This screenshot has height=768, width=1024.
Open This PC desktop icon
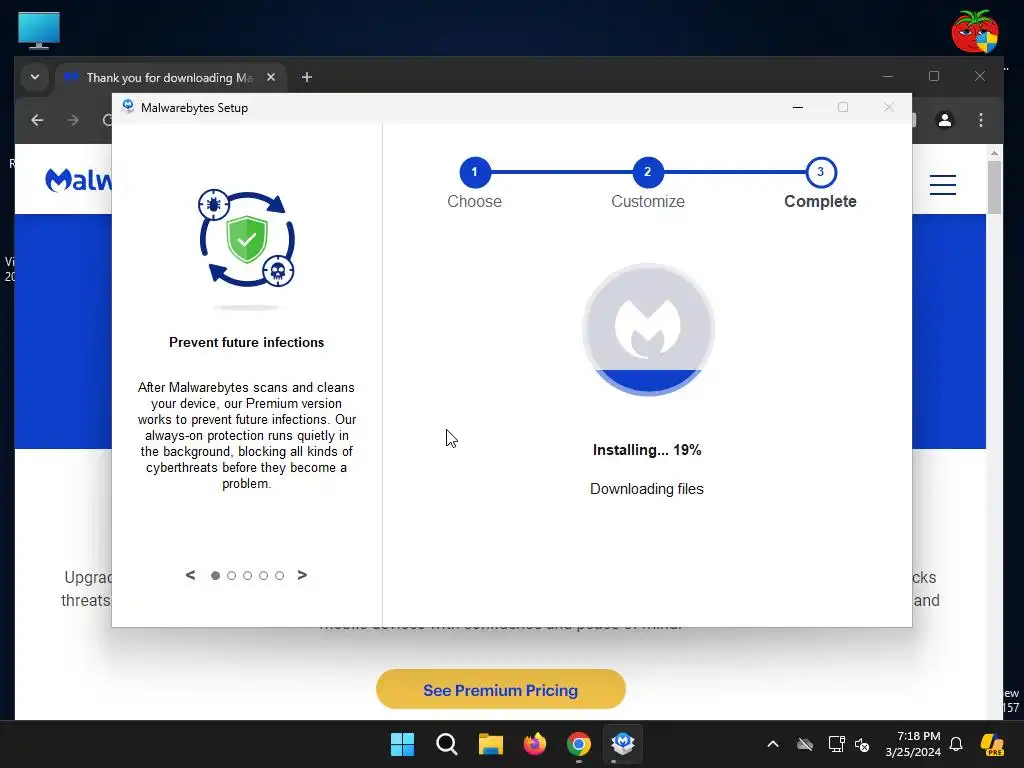coord(39,31)
